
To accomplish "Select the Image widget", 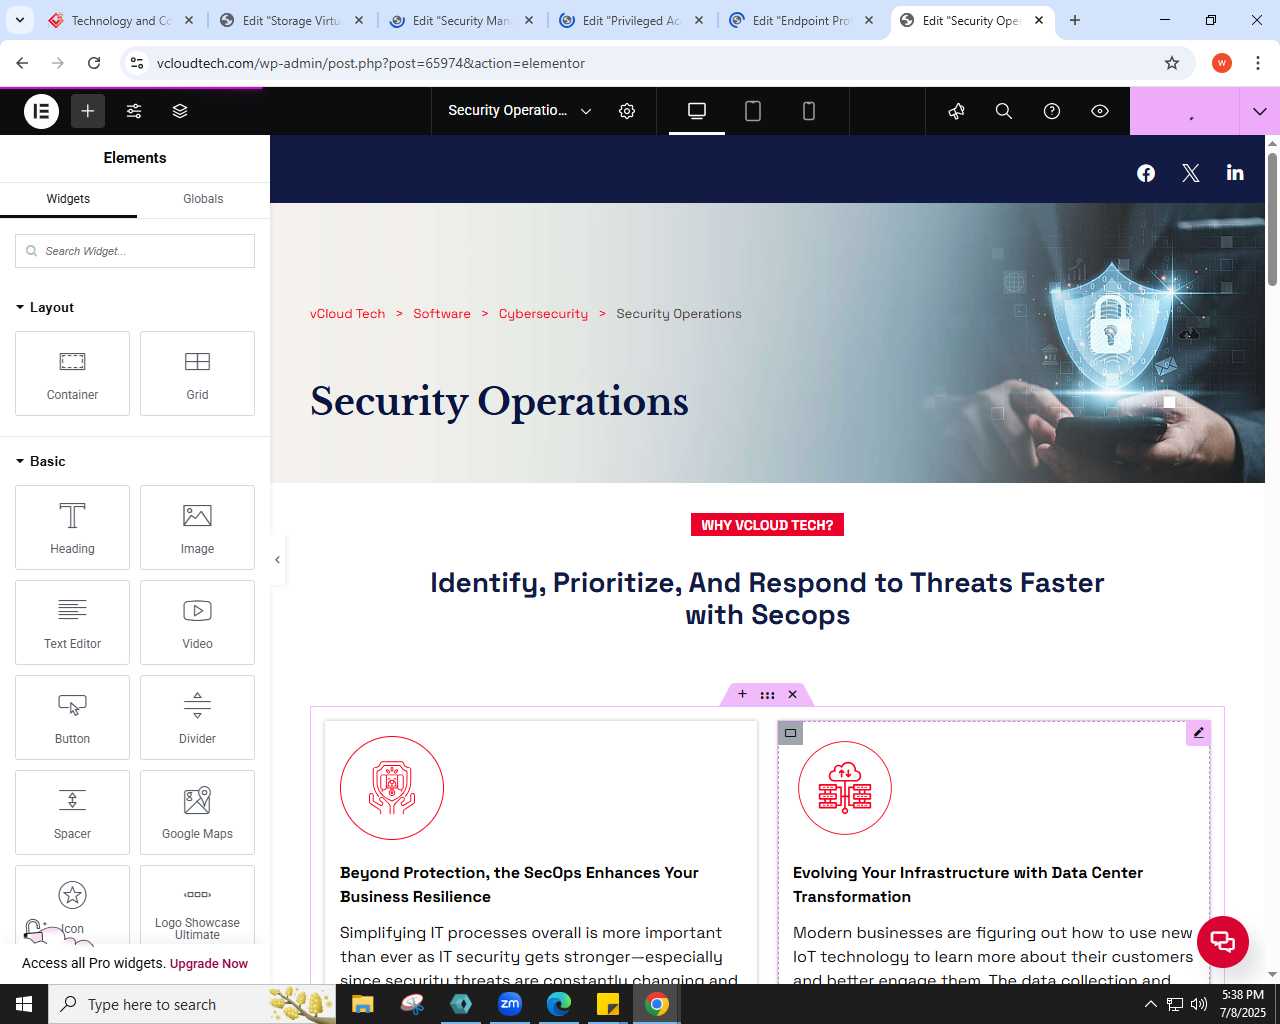I will [197, 527].
